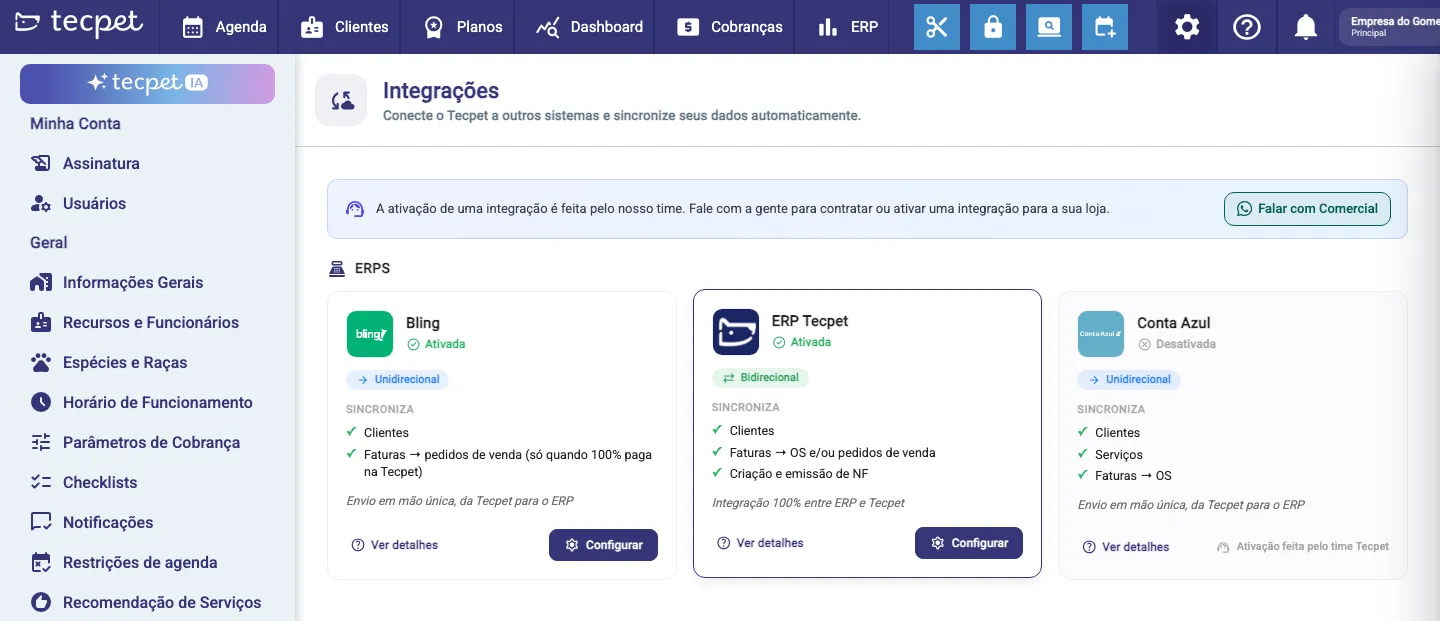The width and height of the screenshot is (1440, 621).
Task: View details of ERP Tecpet integration
Action: point(761,543)
